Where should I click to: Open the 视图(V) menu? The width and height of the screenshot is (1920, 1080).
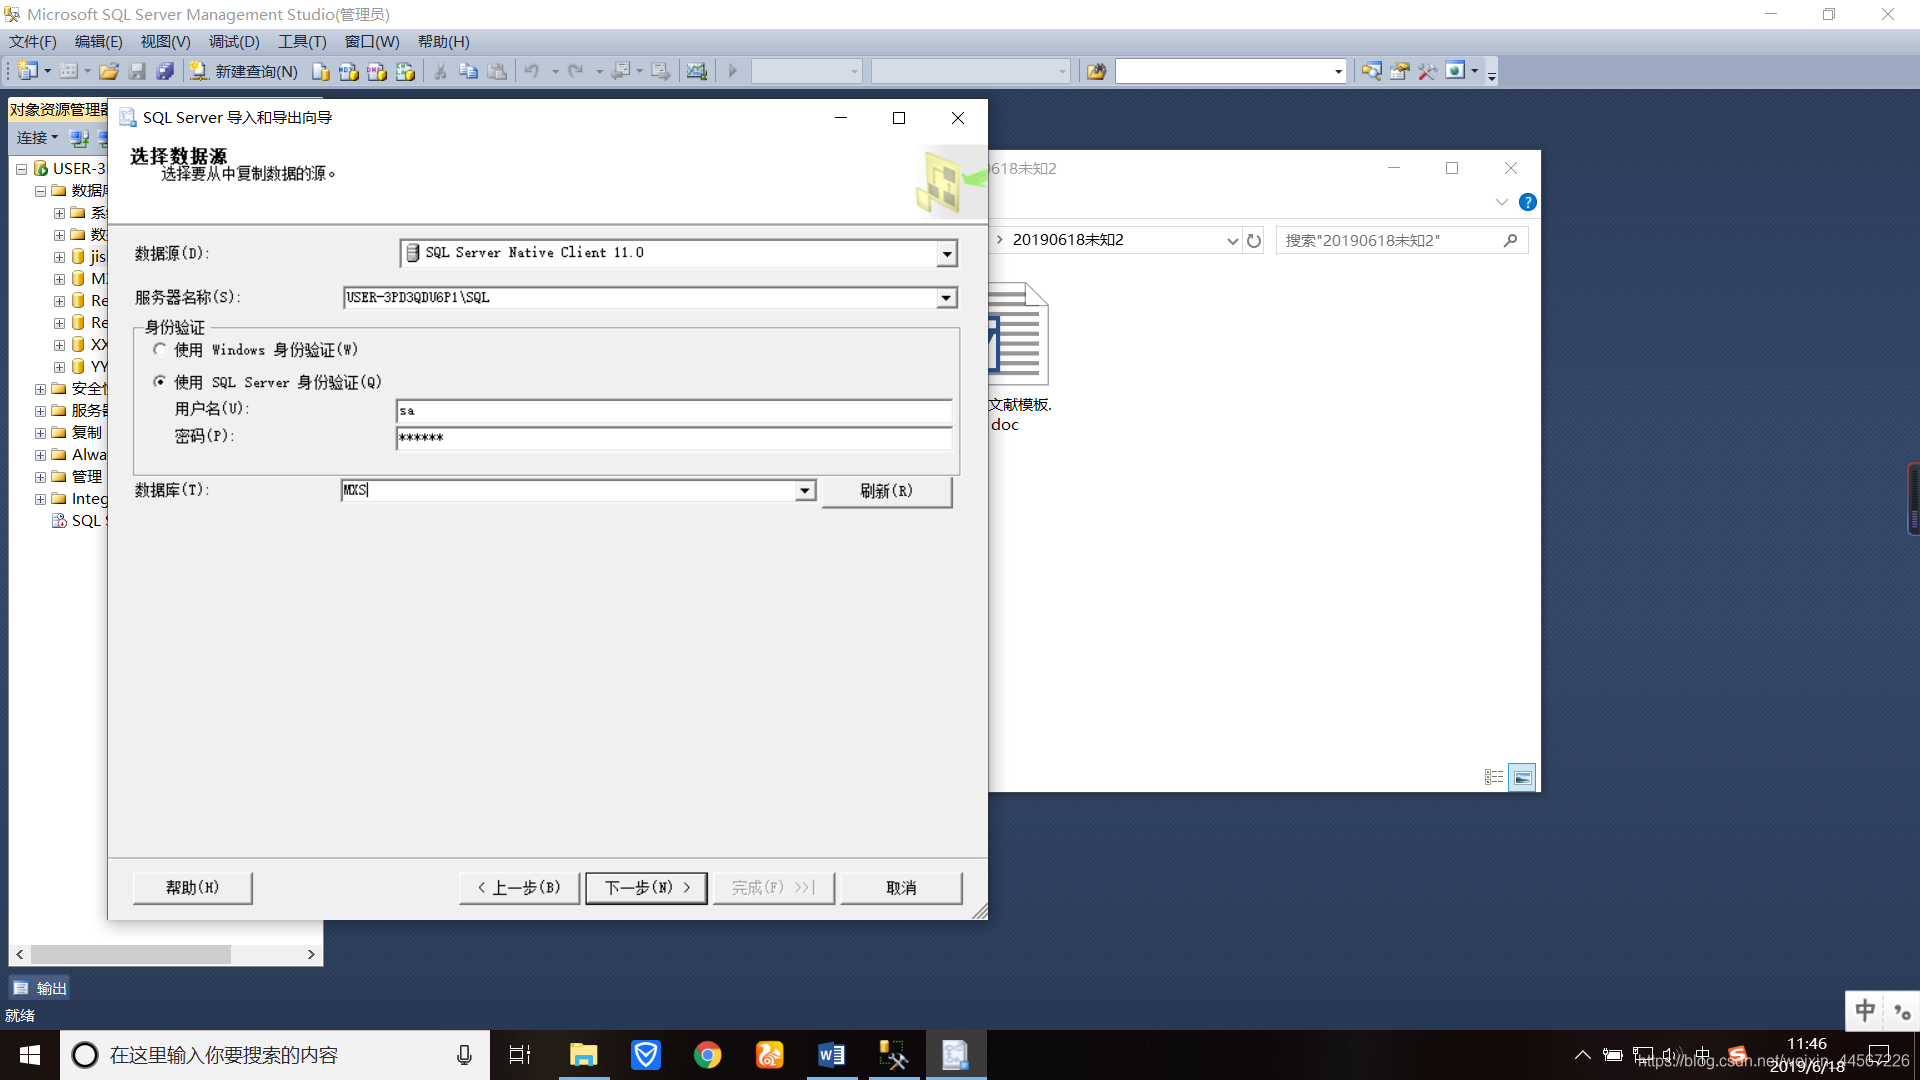pos(165,42)
